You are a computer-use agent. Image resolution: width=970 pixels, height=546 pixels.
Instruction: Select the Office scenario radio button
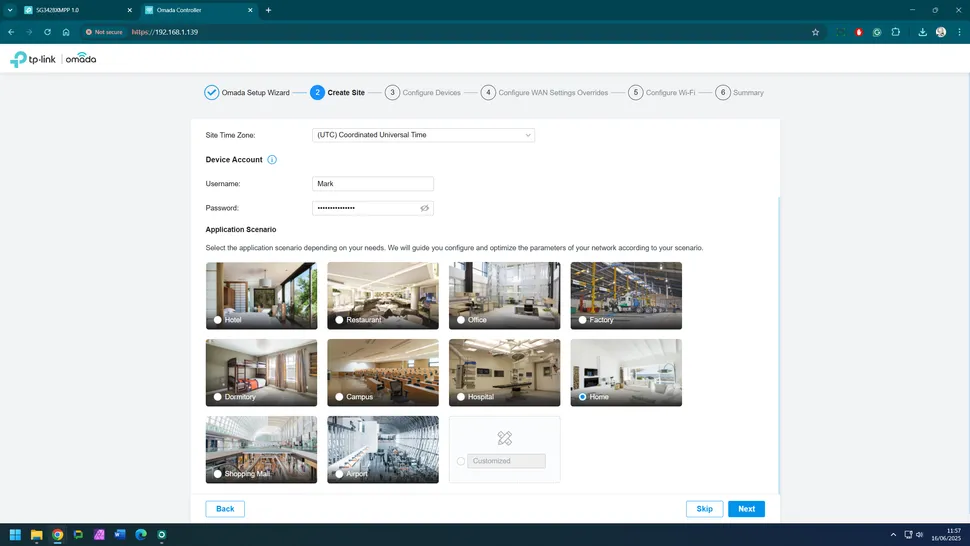pyautogui.click(x=461, y=320)
